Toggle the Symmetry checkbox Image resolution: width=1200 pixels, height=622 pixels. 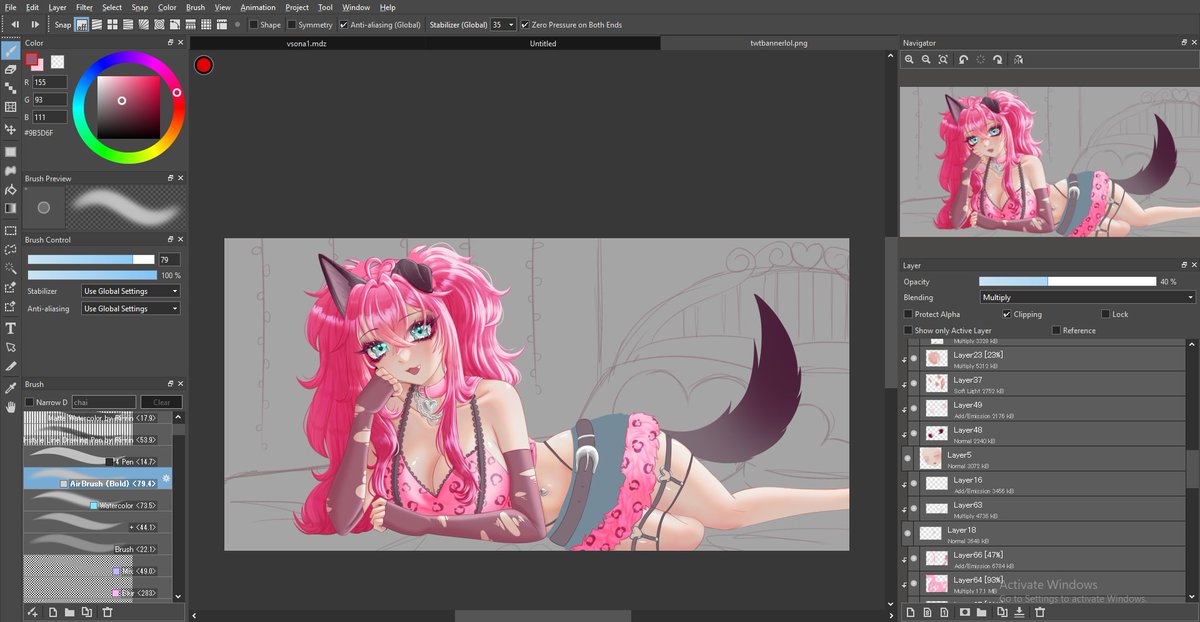point(292,24)
